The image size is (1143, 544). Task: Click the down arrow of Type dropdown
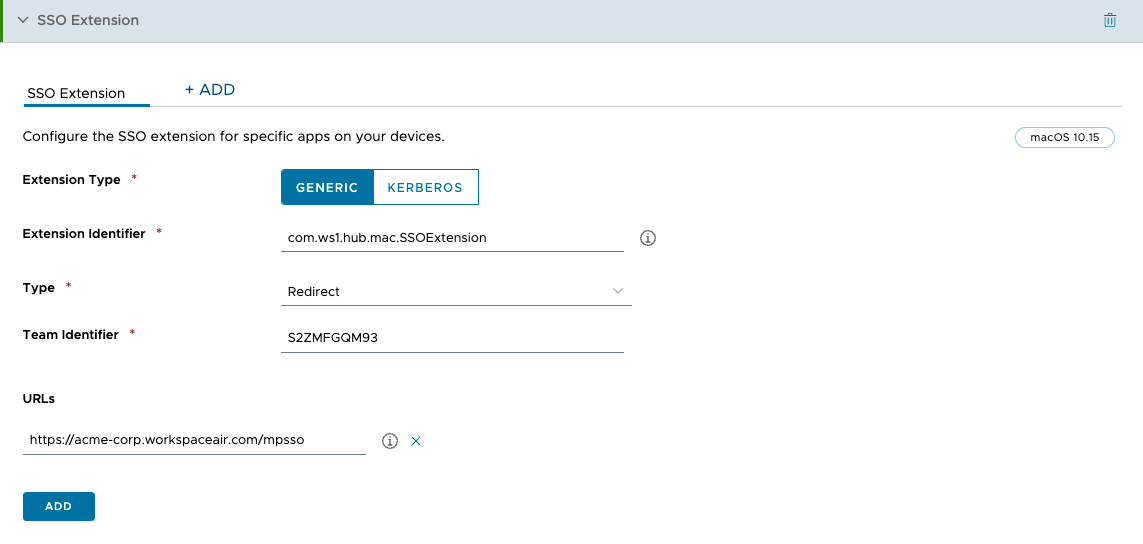618,291
